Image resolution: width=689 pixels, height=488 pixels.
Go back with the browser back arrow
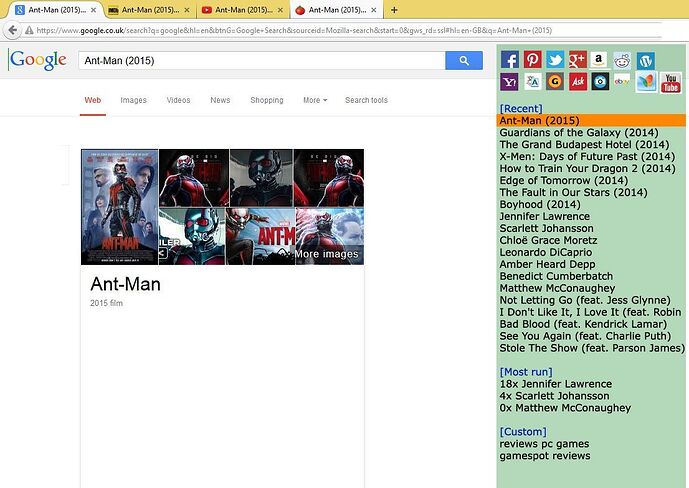(x=13, y=30)
